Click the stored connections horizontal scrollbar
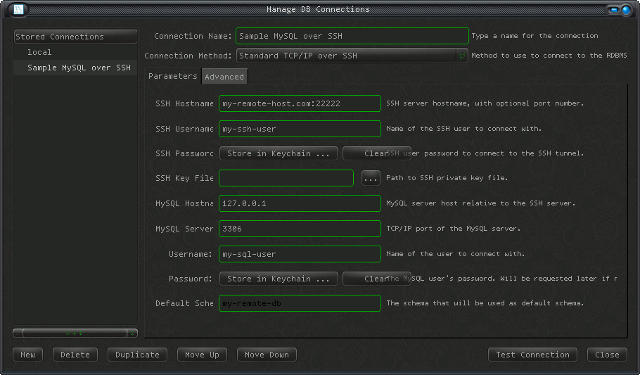Screen dimensions: 640x375 [75, 333]
